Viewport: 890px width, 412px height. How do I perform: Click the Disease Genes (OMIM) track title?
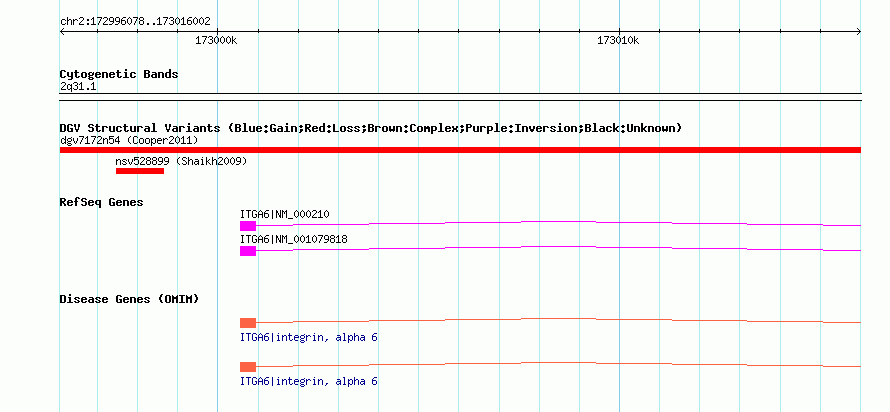[129, 299]
